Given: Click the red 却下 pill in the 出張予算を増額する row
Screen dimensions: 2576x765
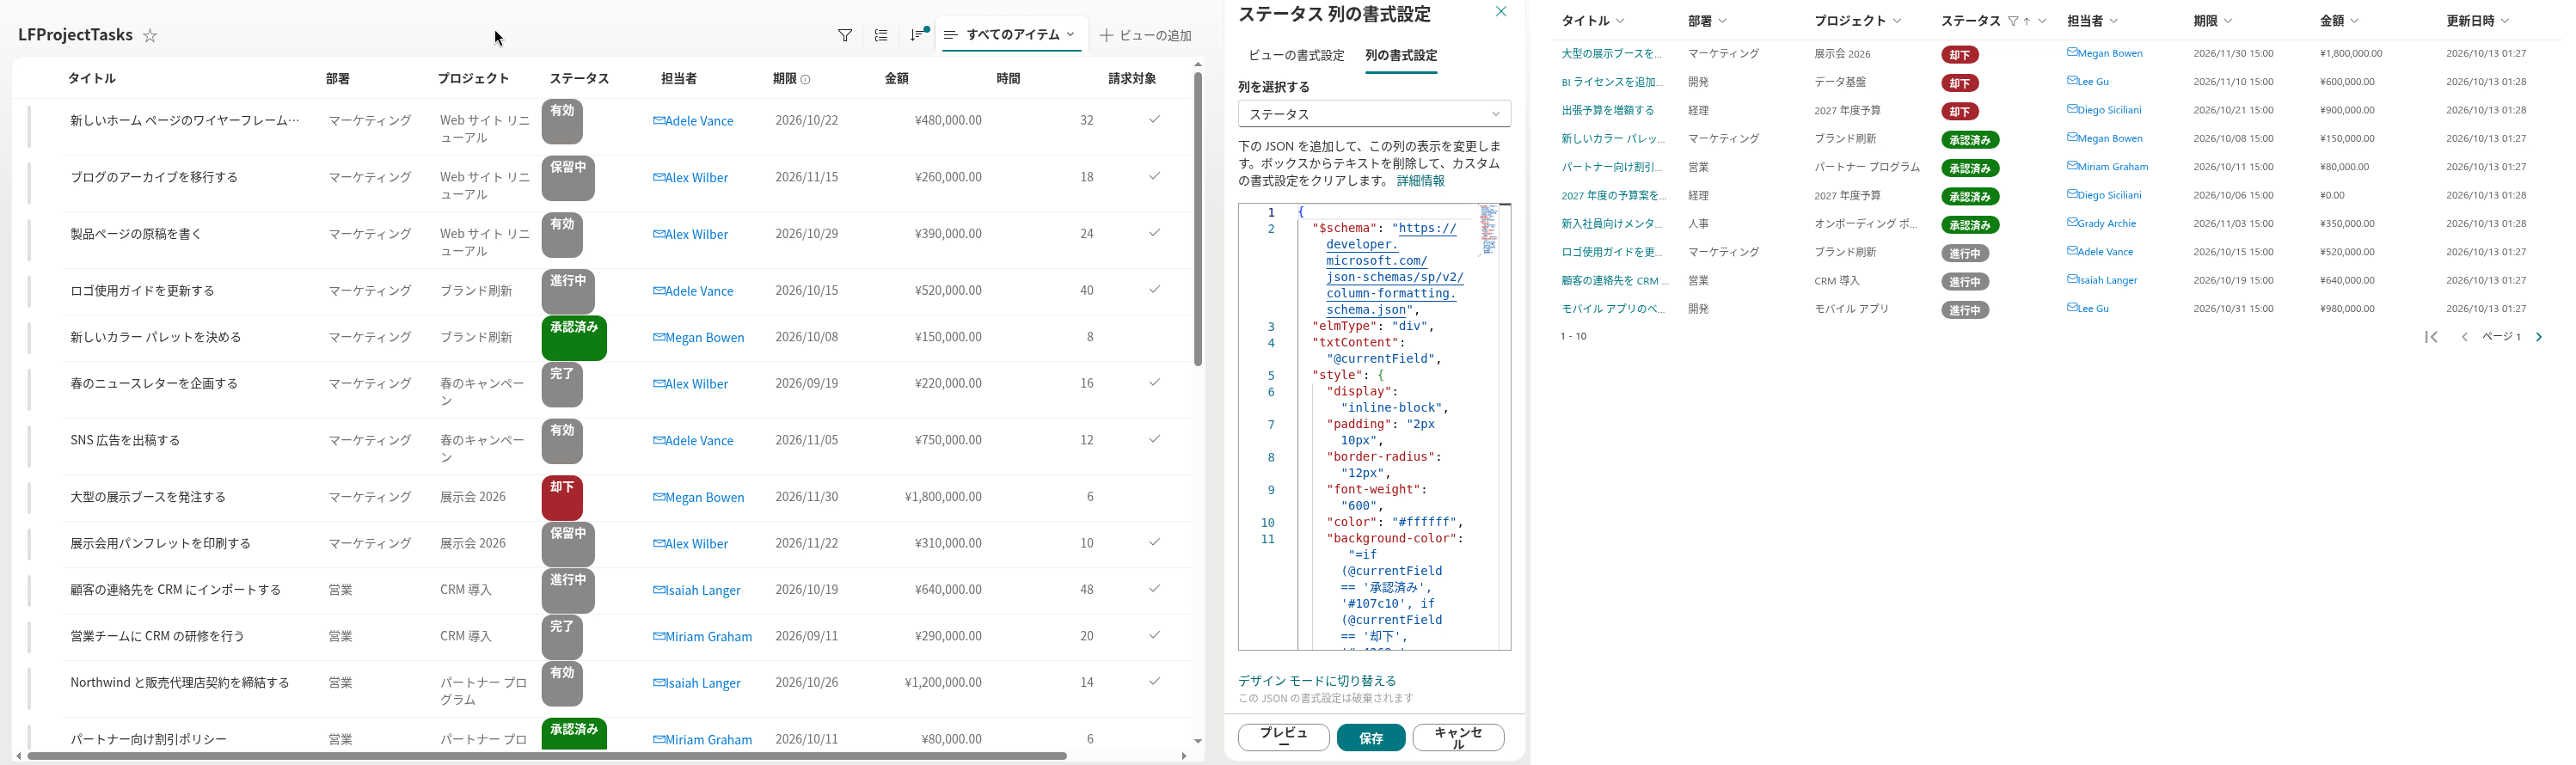Looking at the screenshot, I should pos(1960,111).
